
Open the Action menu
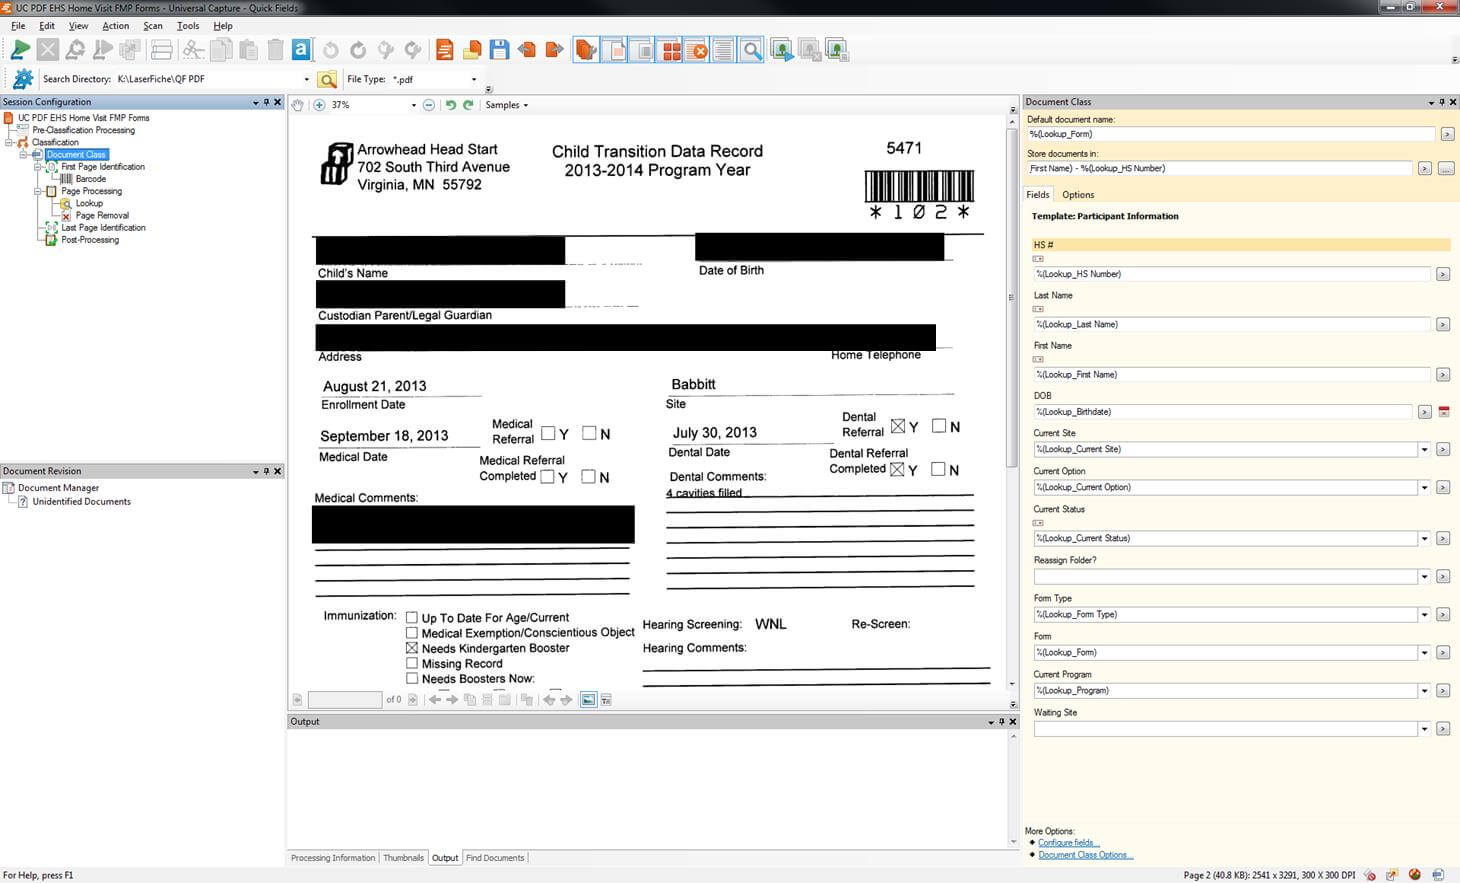[x=115, y=26]
